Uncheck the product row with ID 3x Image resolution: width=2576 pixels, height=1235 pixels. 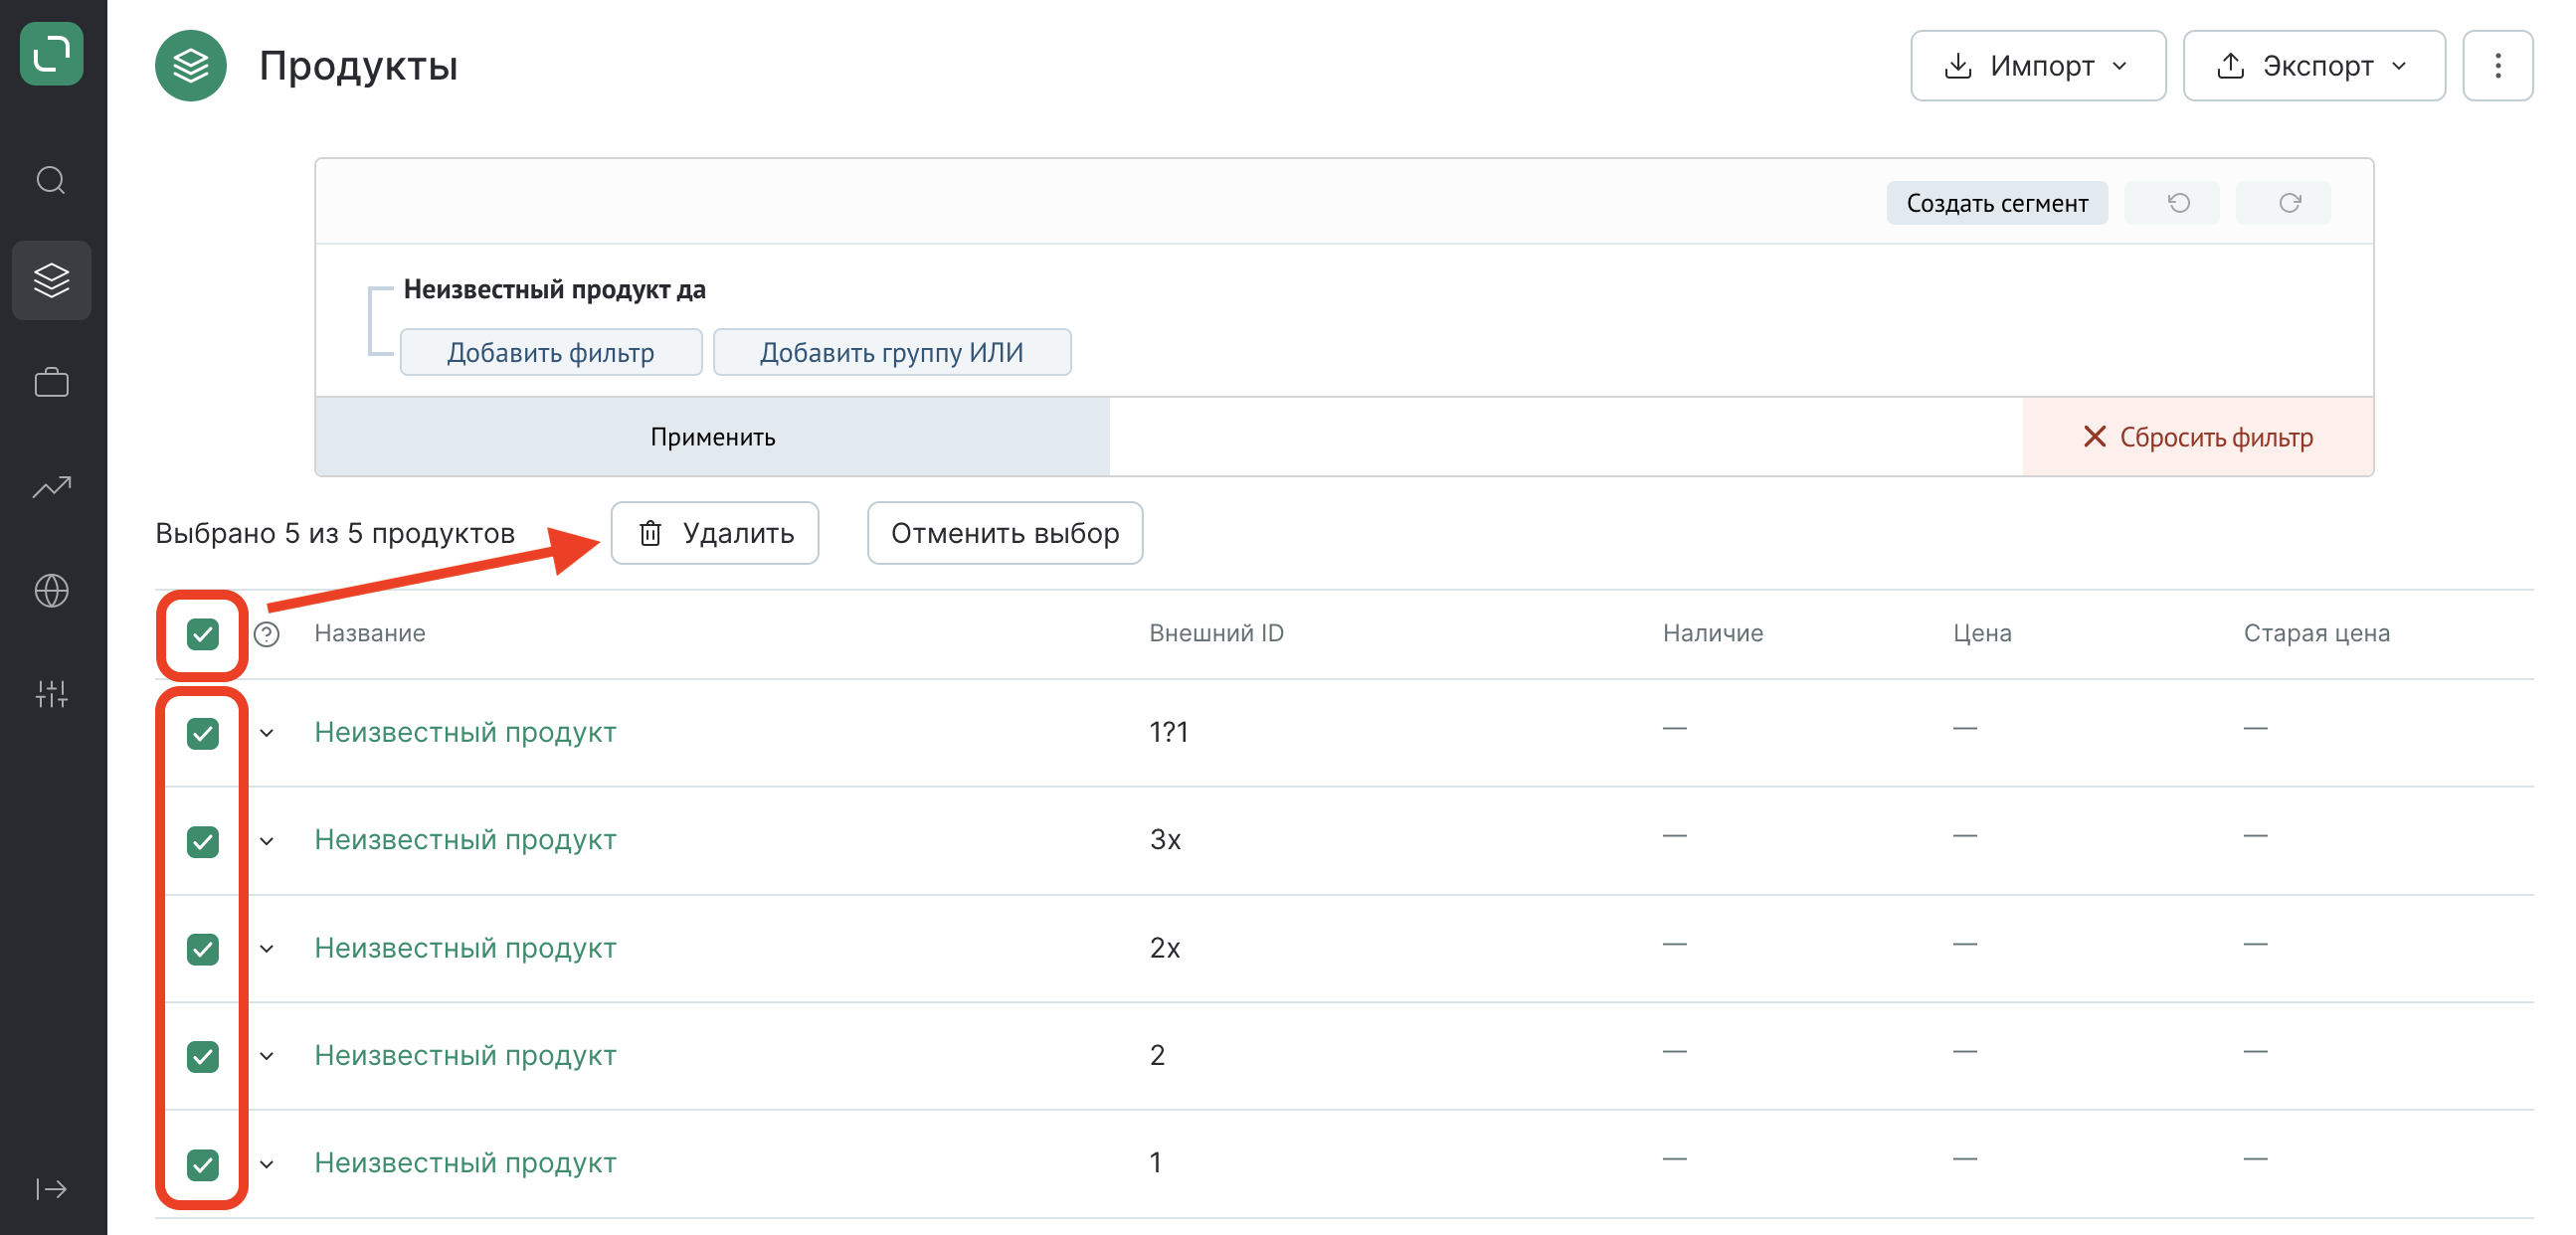pyautogui.click(x=203, y=842)
